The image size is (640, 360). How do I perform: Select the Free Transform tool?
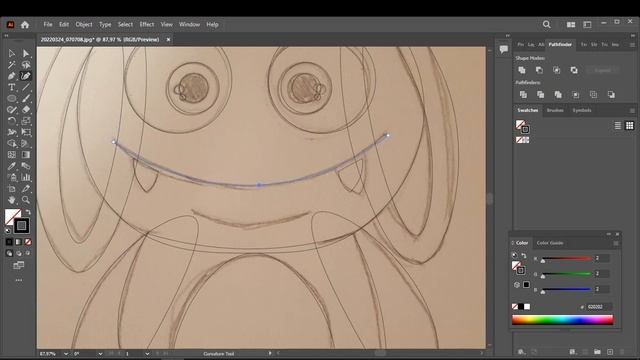[26, 132]
